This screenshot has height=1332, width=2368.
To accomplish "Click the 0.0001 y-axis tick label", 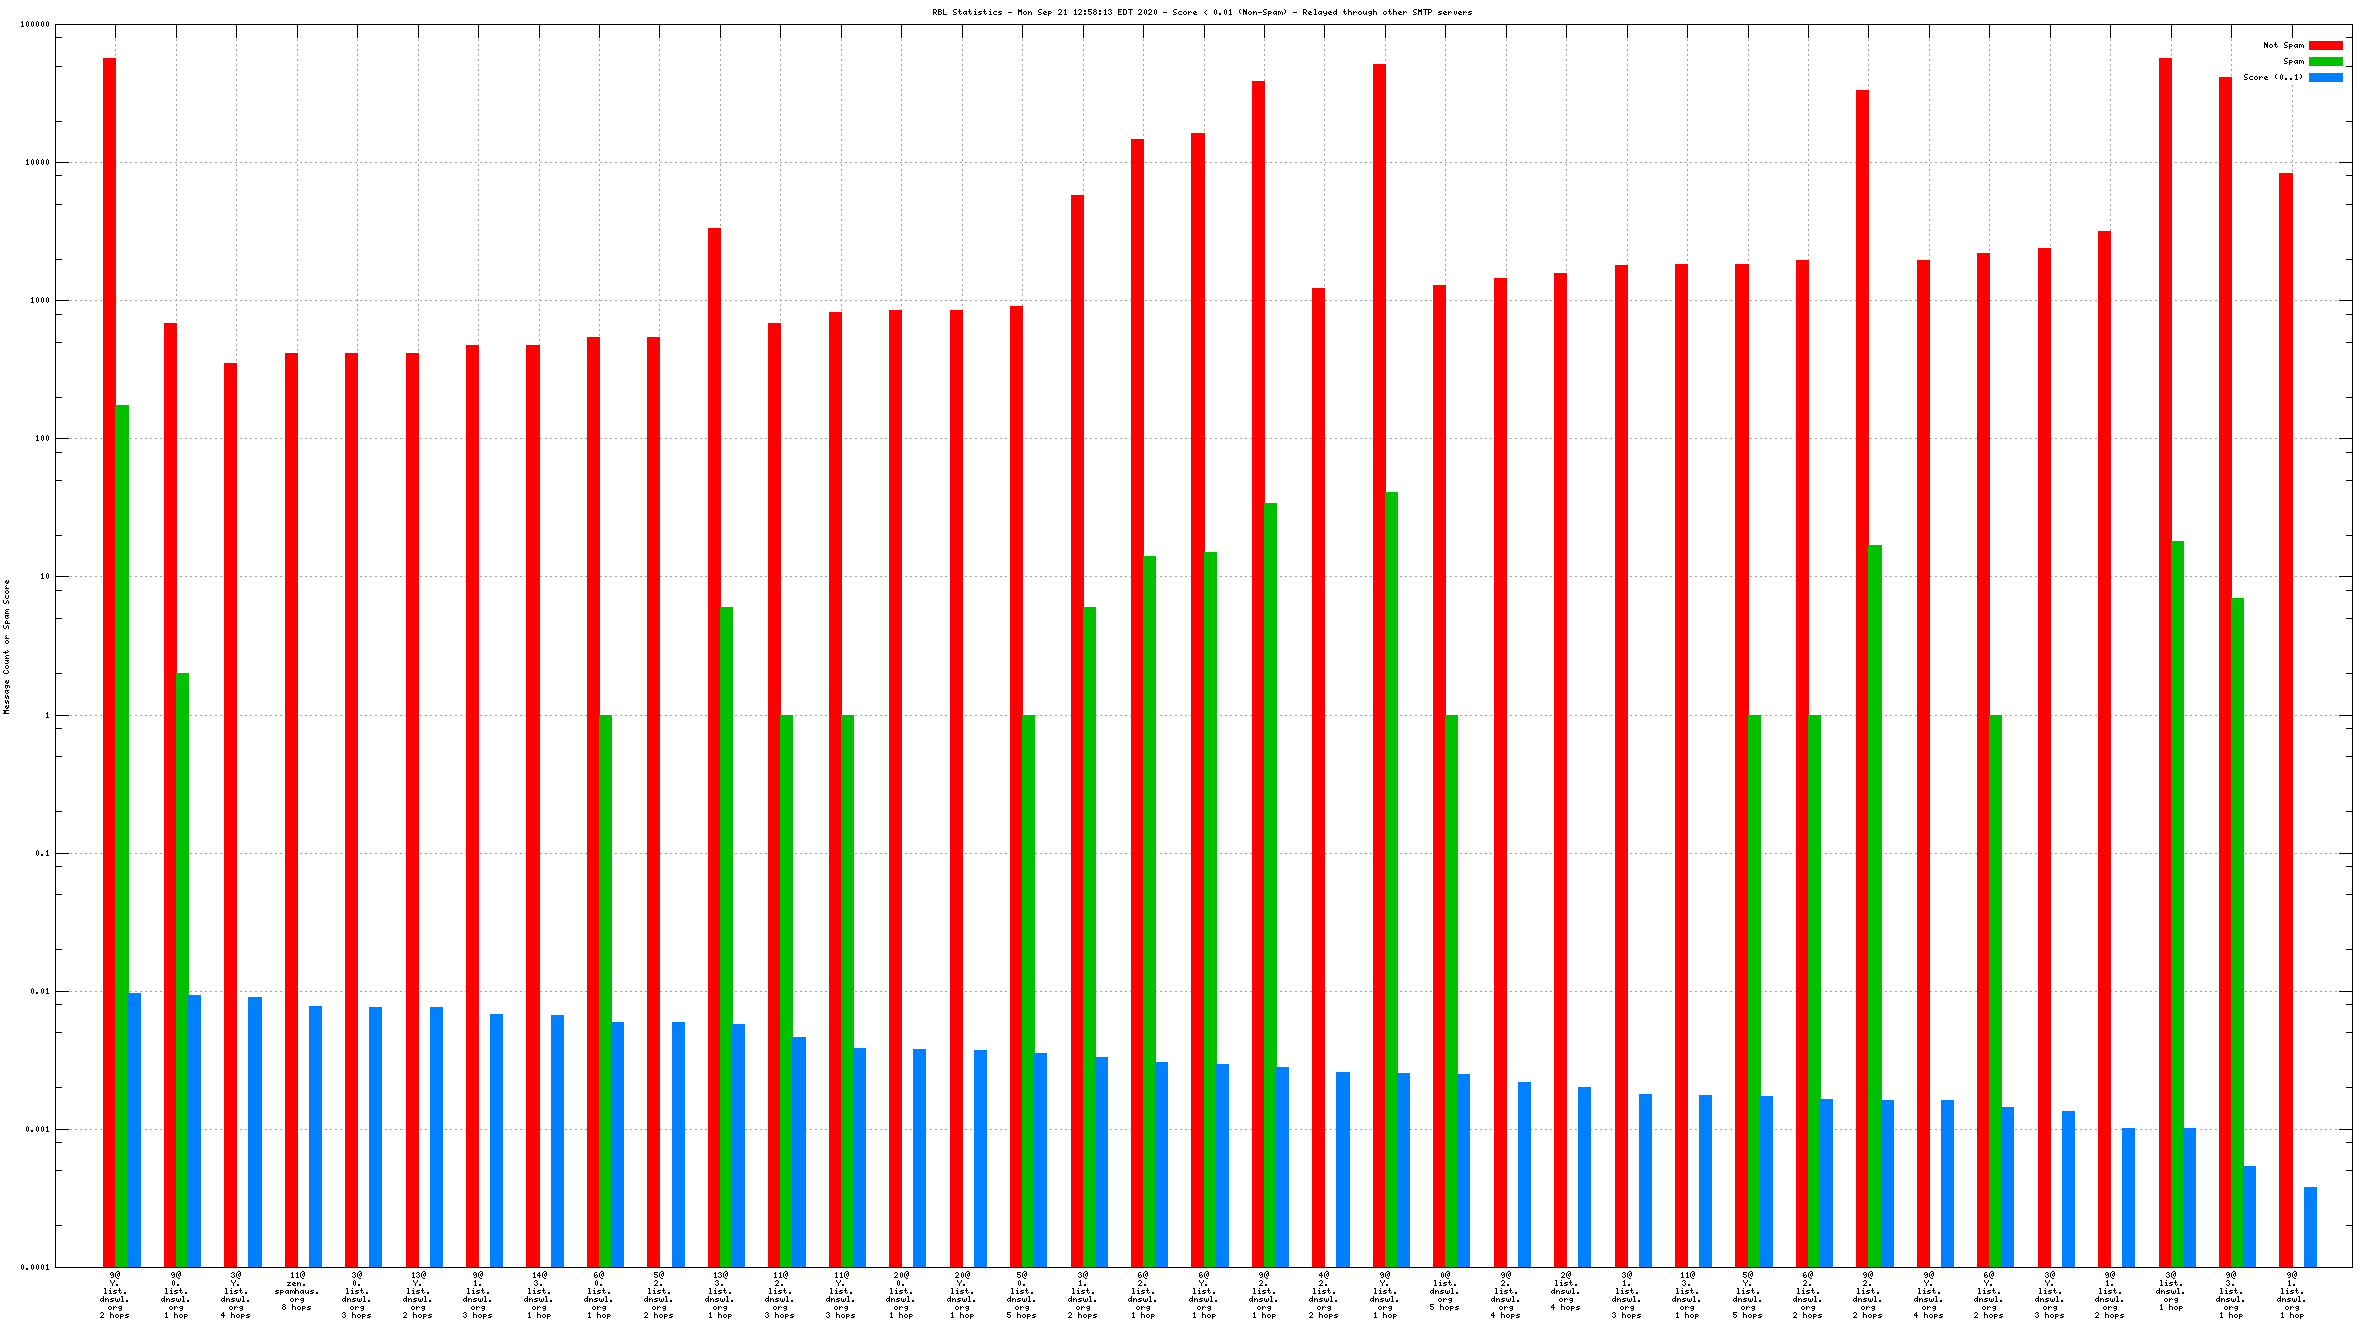I will pyautogui.click(x=36, y=1267).
